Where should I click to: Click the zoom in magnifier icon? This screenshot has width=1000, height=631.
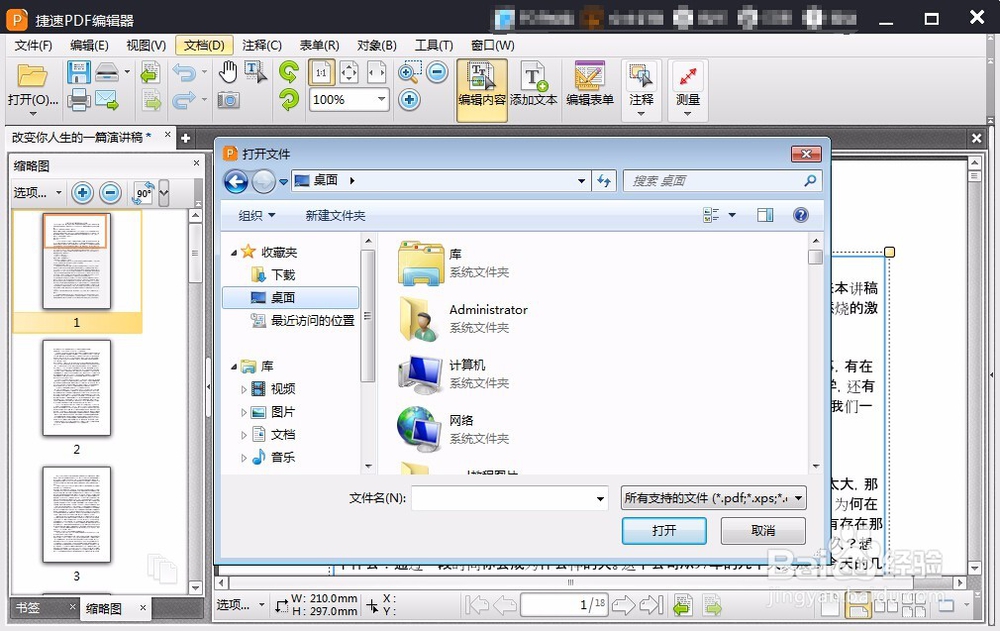point(408,72)
